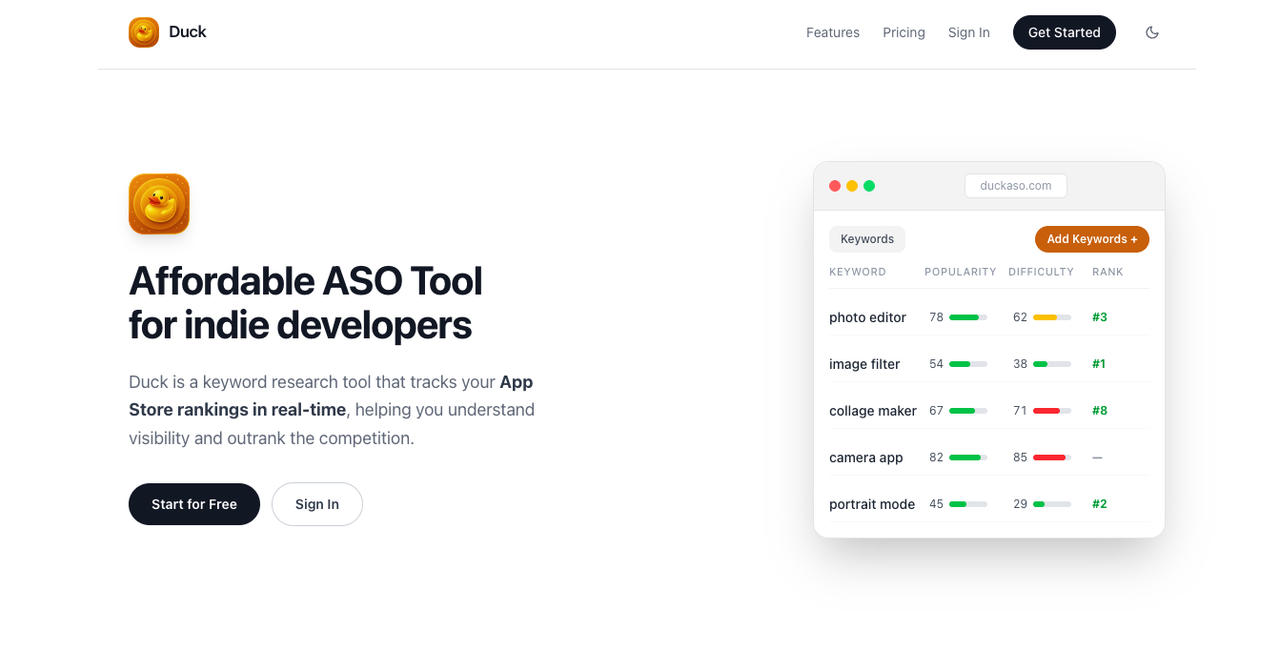
Task: Click the red dot in mock window
Action: pos(835,186)
